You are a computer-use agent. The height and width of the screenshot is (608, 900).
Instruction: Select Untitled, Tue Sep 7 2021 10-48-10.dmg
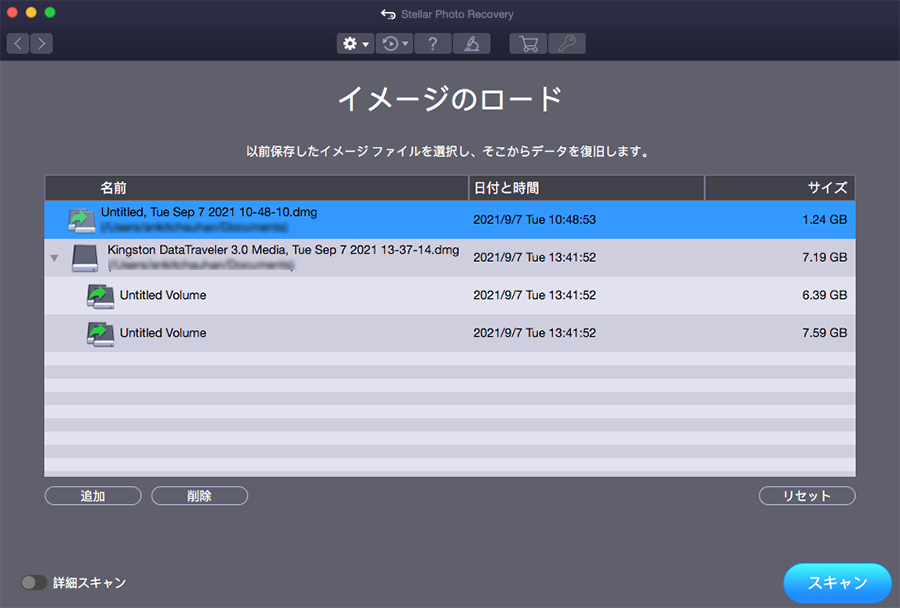coord(450,220)
